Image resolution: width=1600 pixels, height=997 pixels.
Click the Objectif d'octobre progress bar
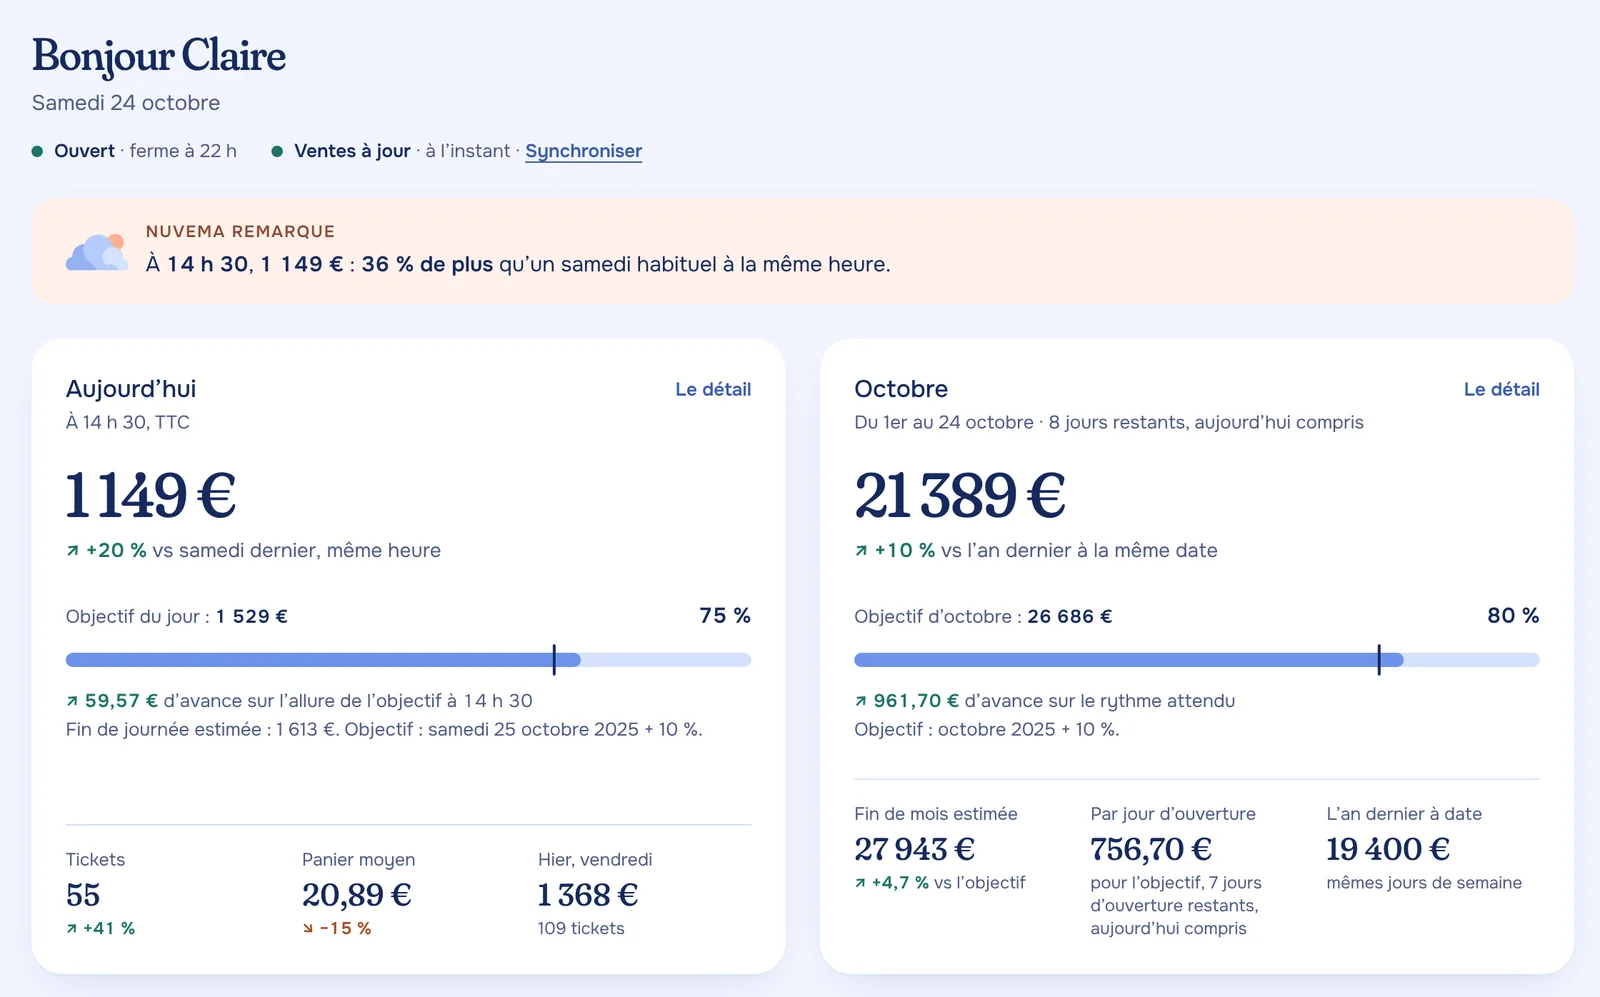(x=1197, y=660)
